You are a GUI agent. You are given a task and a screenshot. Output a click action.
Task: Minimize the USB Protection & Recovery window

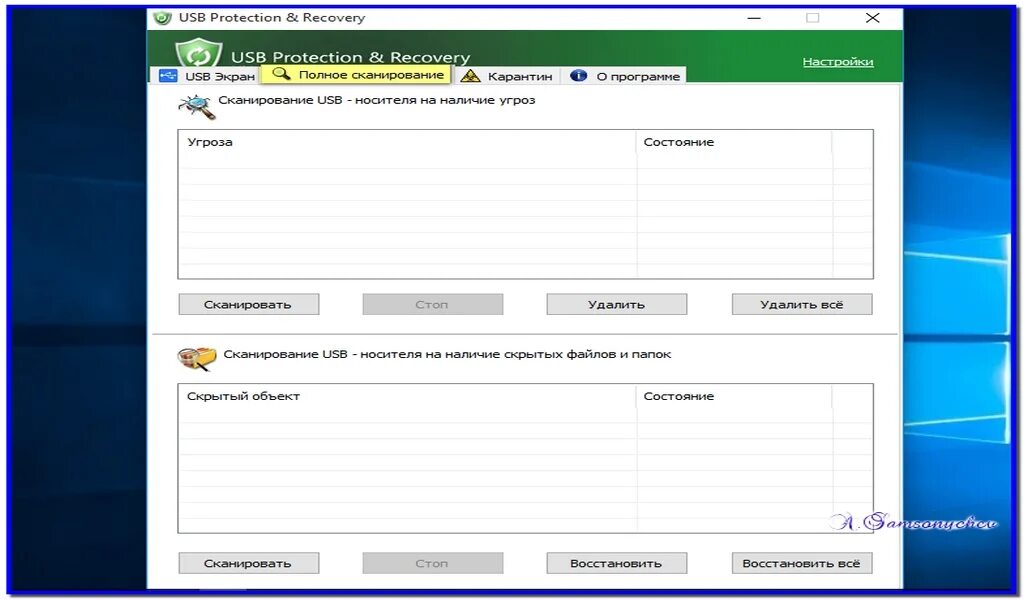tap(754, 18)
